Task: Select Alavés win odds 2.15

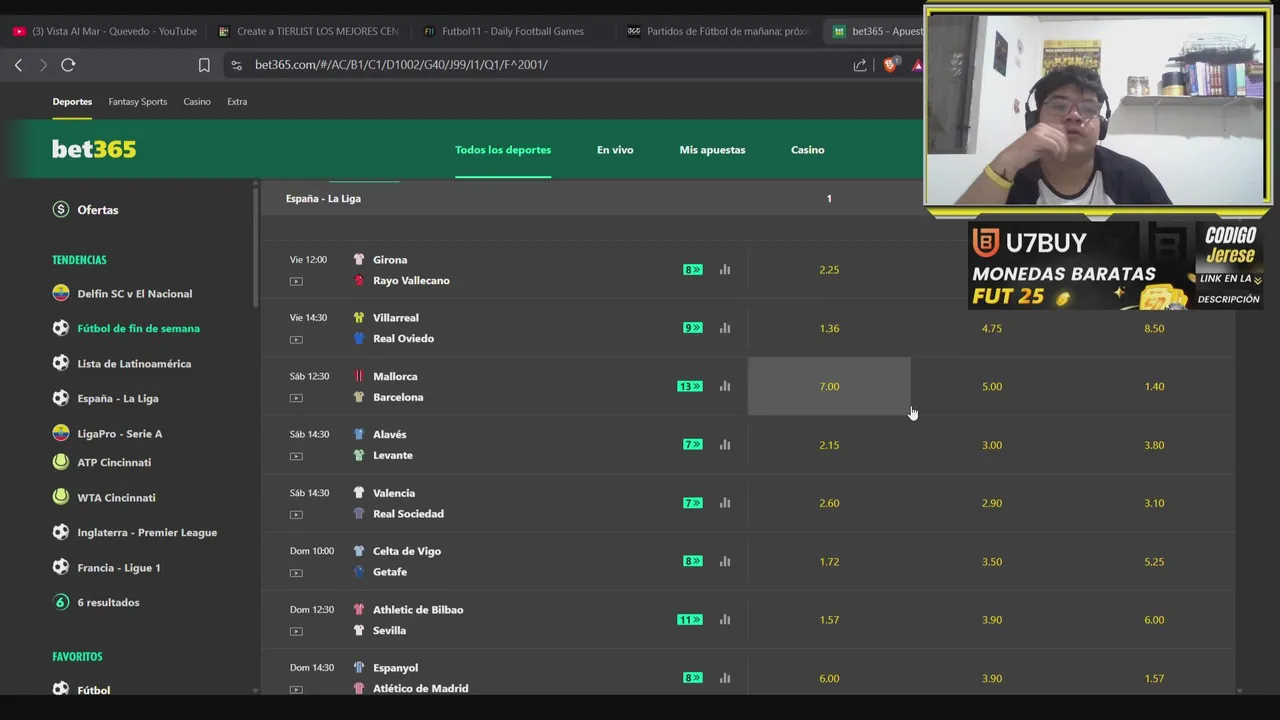Action: pos(829,445)
